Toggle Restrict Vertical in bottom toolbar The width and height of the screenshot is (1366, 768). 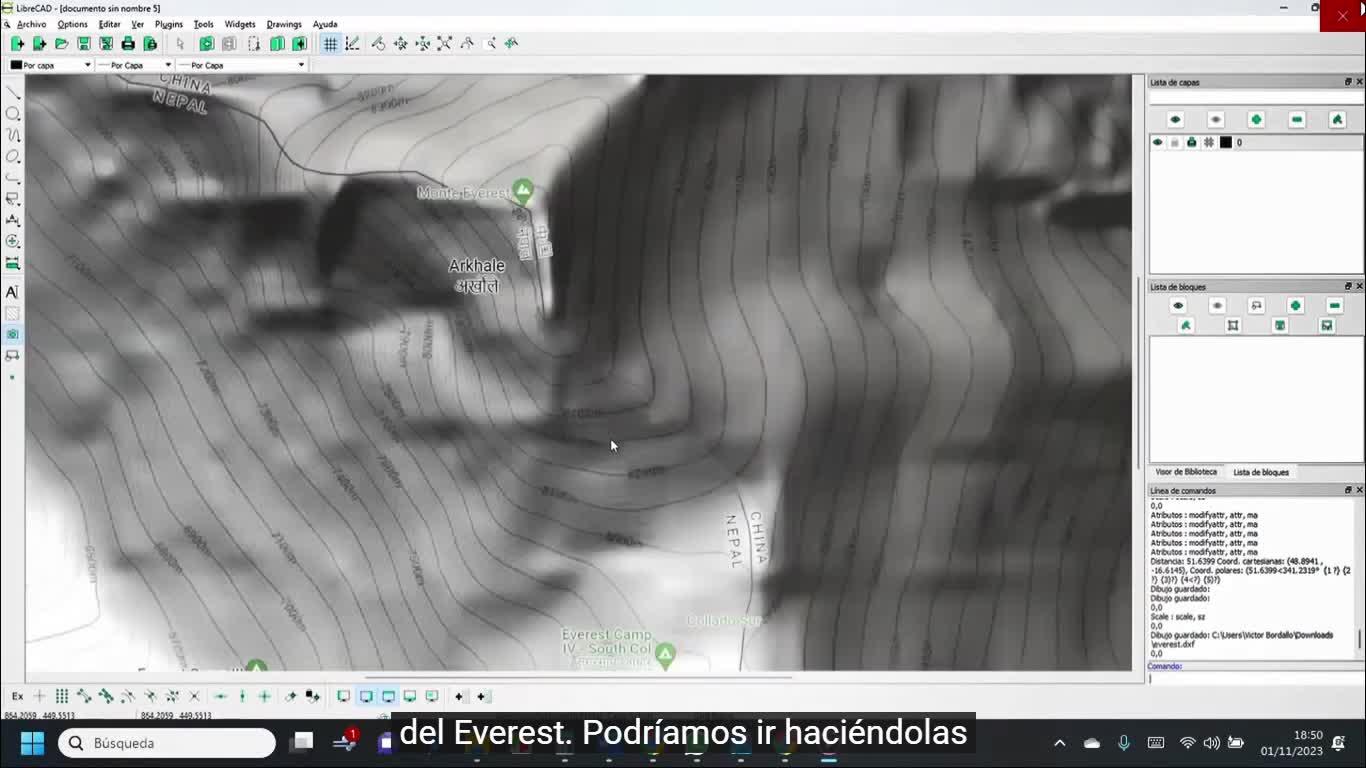click(242, 696)
